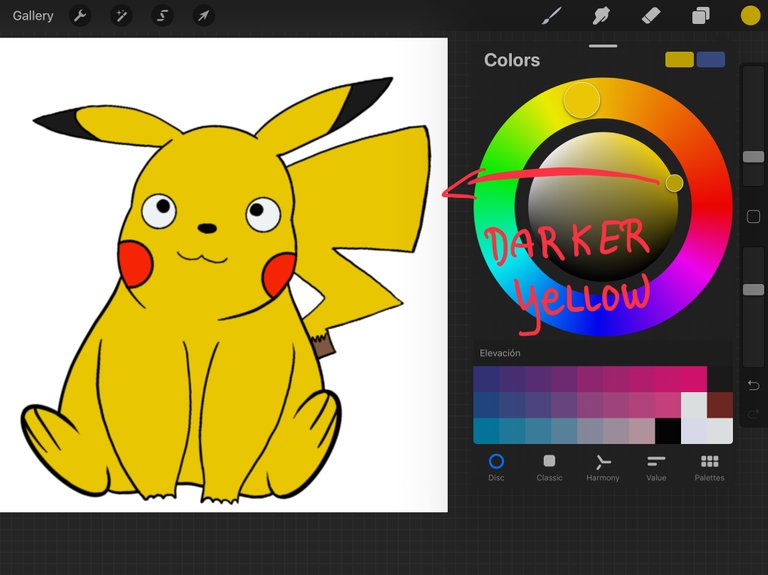Viewport: 768px width, 575px height.
Task: Tap the square modify button in sidebar
Action: pos(753,216)
